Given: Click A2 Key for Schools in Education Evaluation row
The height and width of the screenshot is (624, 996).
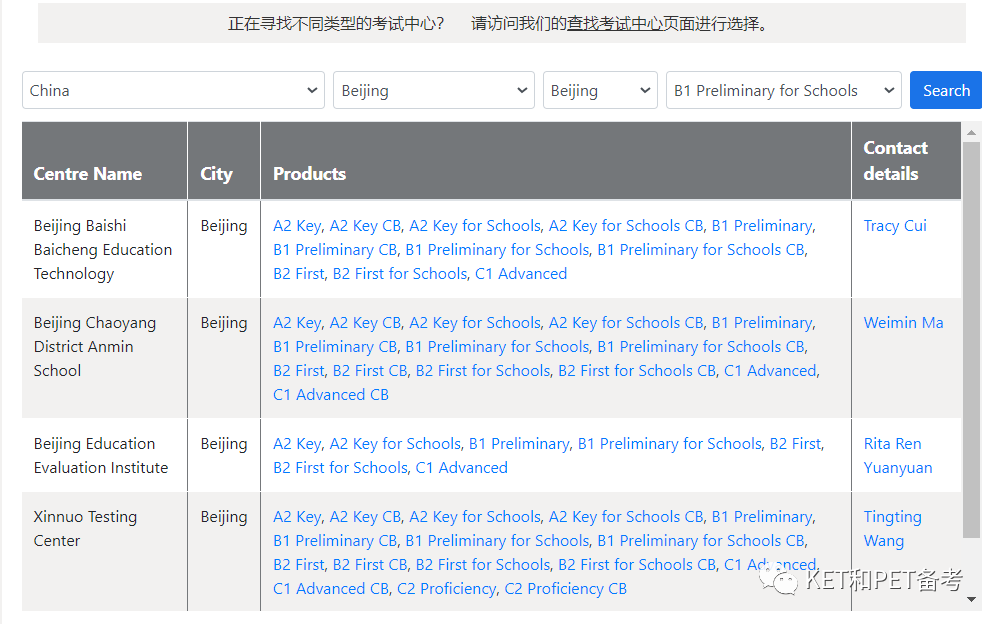Looking at the screenshot, I should point(395,444).
